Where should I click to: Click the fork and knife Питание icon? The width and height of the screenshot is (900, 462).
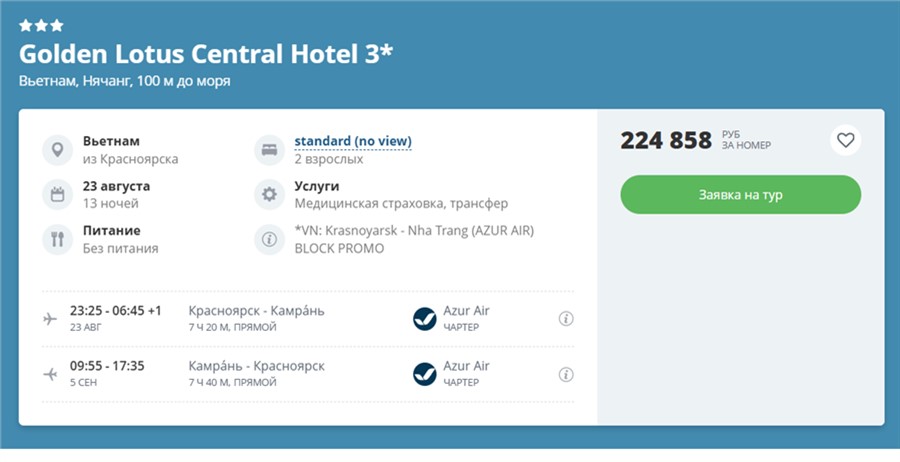58,239
